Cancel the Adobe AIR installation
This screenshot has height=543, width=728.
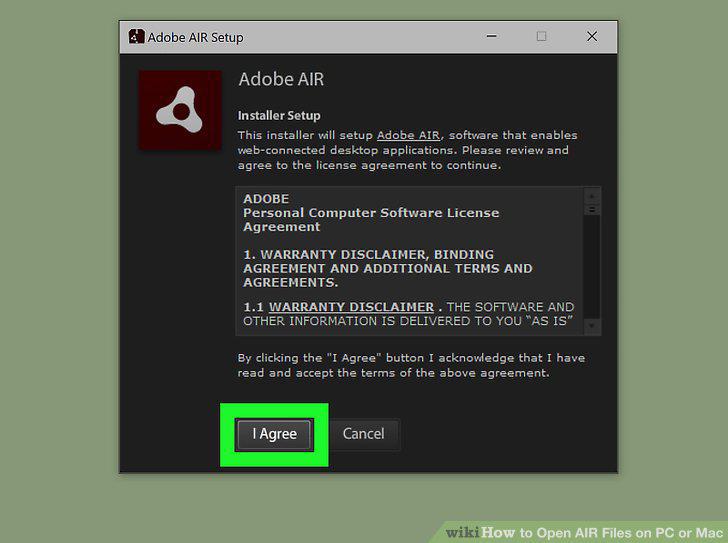[364, 434]
